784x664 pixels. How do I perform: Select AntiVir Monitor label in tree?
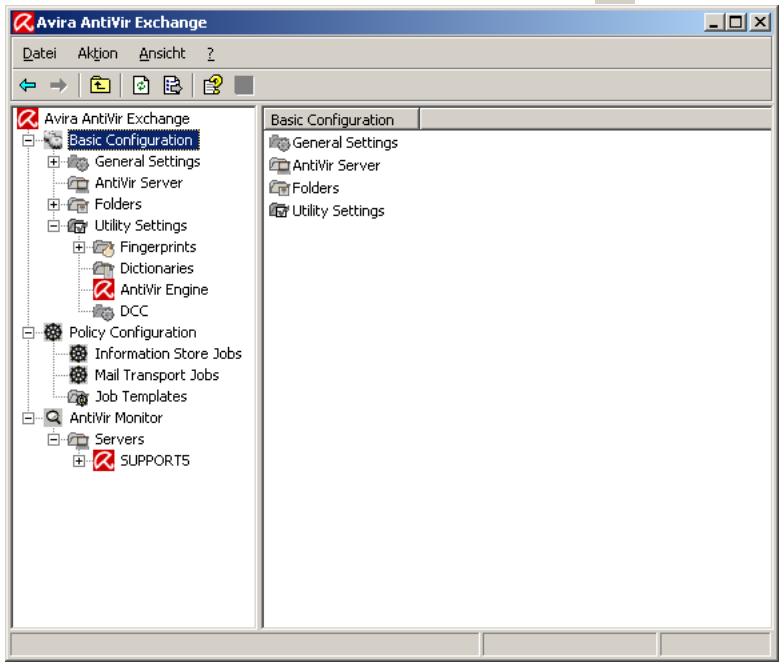(x=116, y=418)
